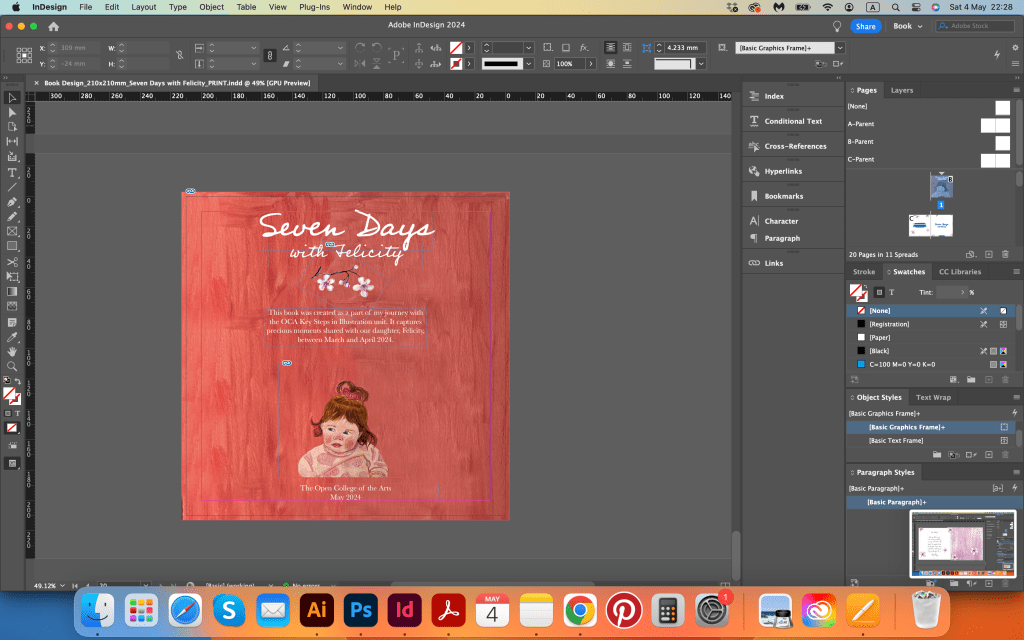The image size is (1024, 640).
Task: Click the Share button
Action: (866, 26)
